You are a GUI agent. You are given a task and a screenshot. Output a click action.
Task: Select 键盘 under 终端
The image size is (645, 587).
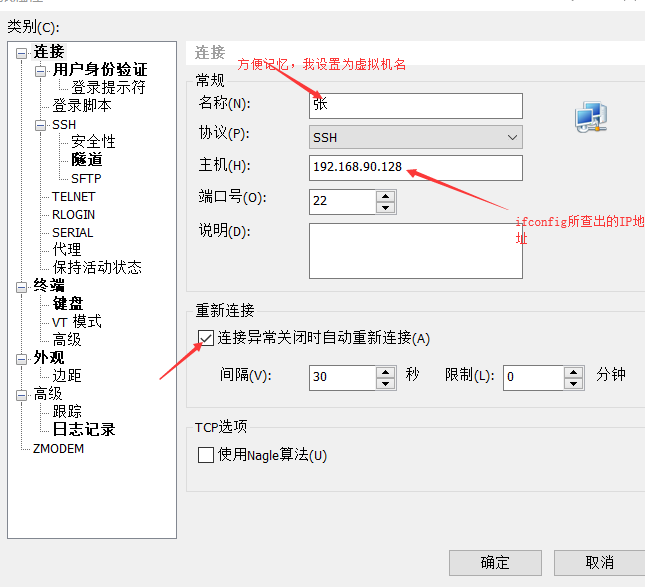(68, 304)
